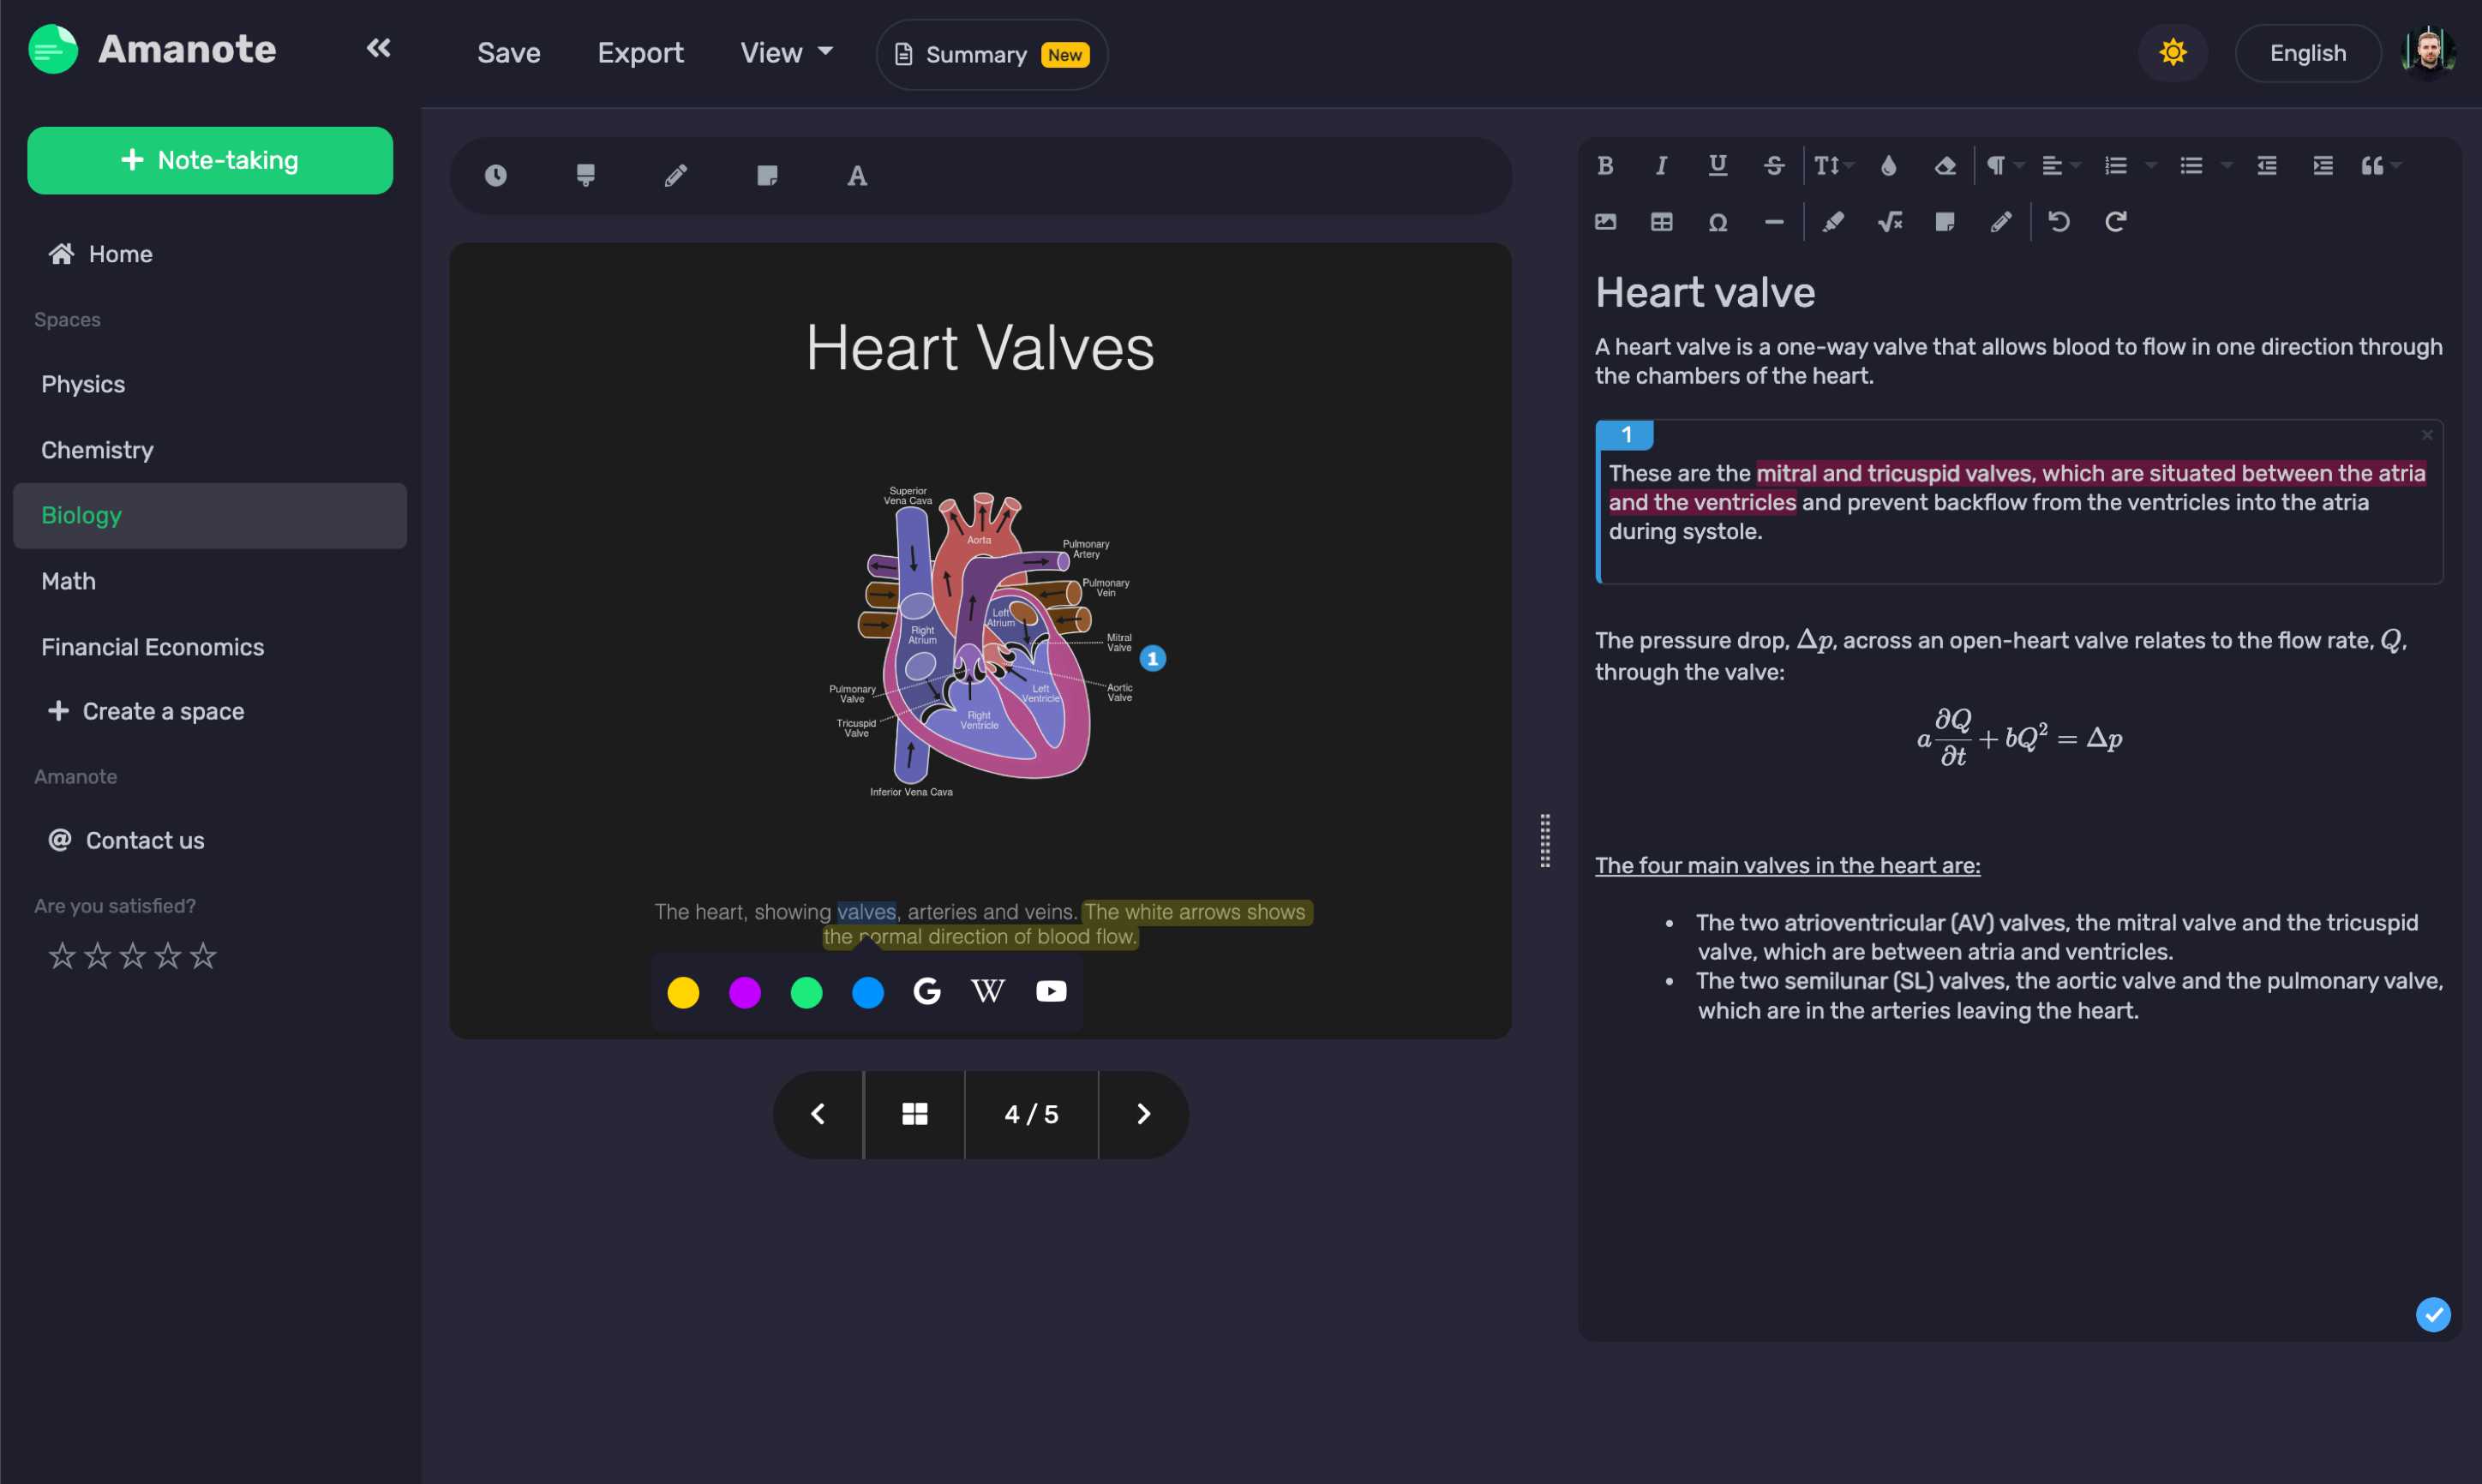
Task: Click the checkmark completion button
Action: pyautogui.click(x=2436, y=1314)
